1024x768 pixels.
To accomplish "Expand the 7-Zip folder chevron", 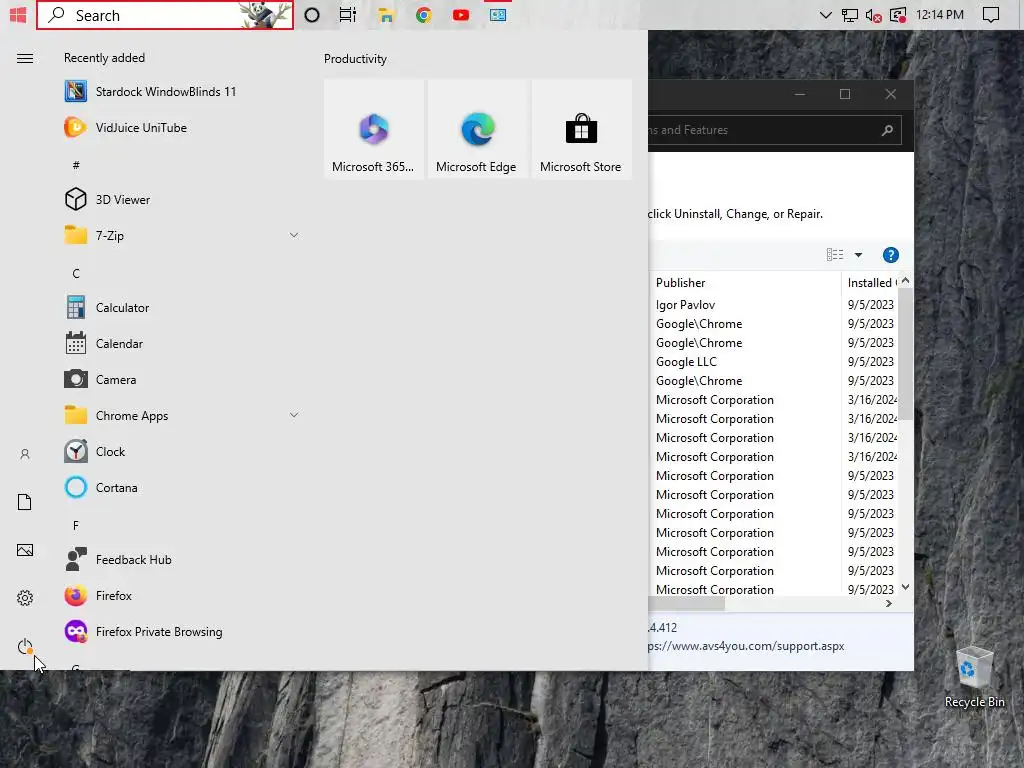I will (x=294, y=235).
